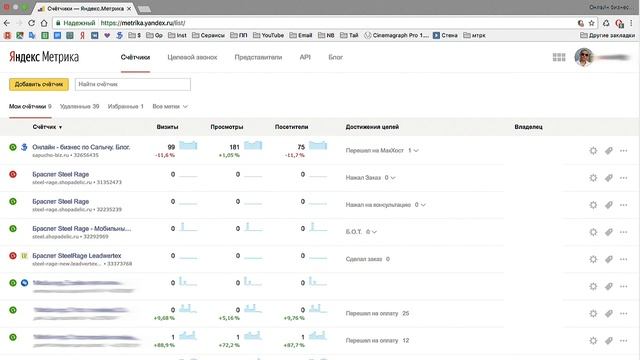Click tag icon in Браслет Steel Rage 31352473 row
The width and height of the screenshot is (640, 360).
click(x=609, y=178)
